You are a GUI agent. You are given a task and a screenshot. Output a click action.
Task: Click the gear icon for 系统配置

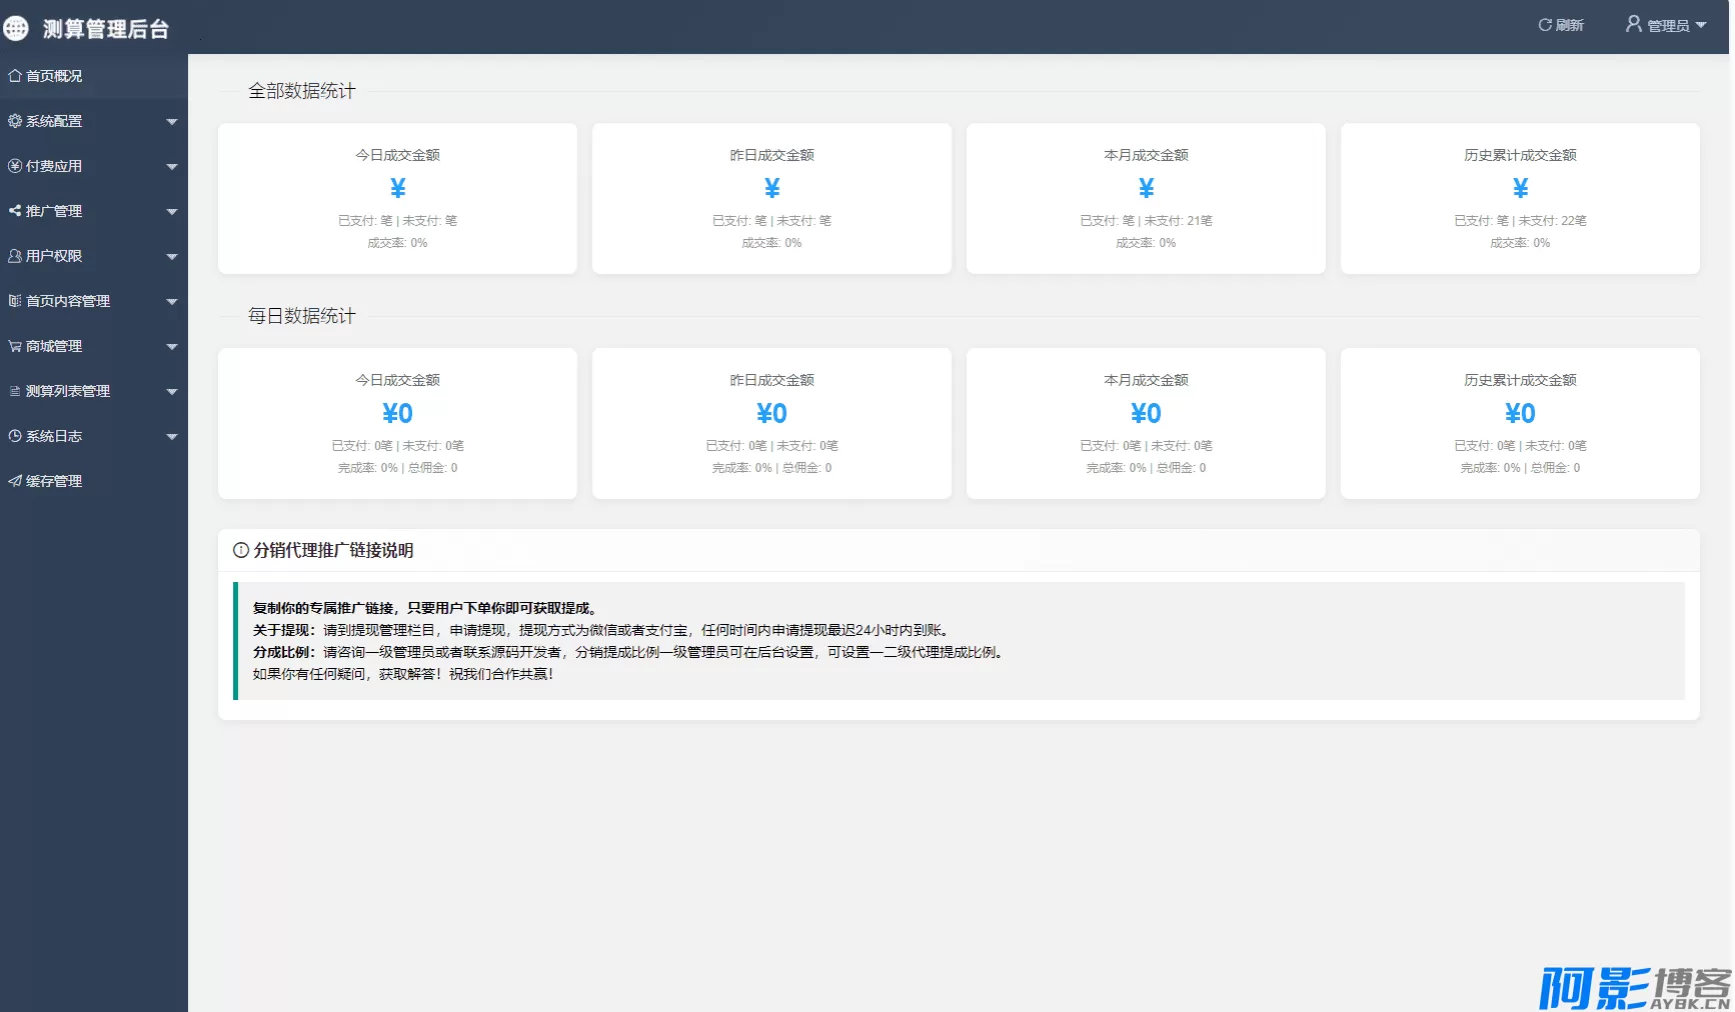(x=15, y=121)
